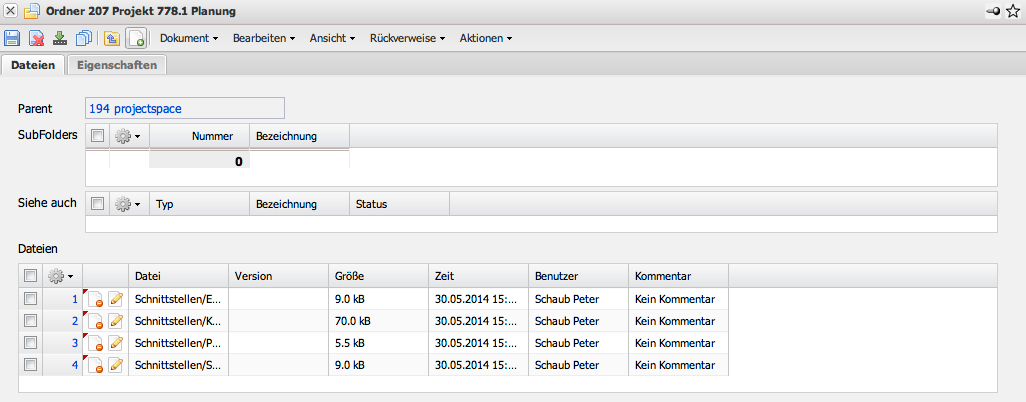
Task: Click the new document icon with green plus
Action: (x=136, y=39)
